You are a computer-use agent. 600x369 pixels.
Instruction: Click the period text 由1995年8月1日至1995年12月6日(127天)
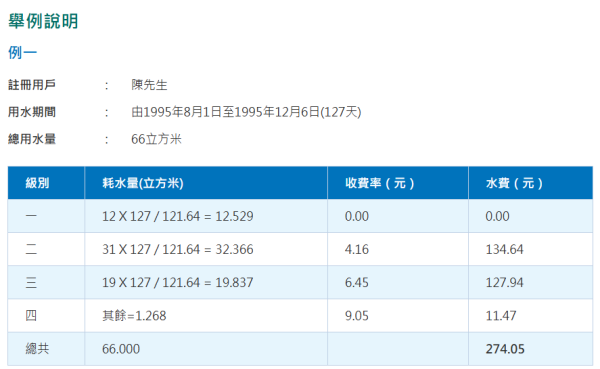(246, 112)
